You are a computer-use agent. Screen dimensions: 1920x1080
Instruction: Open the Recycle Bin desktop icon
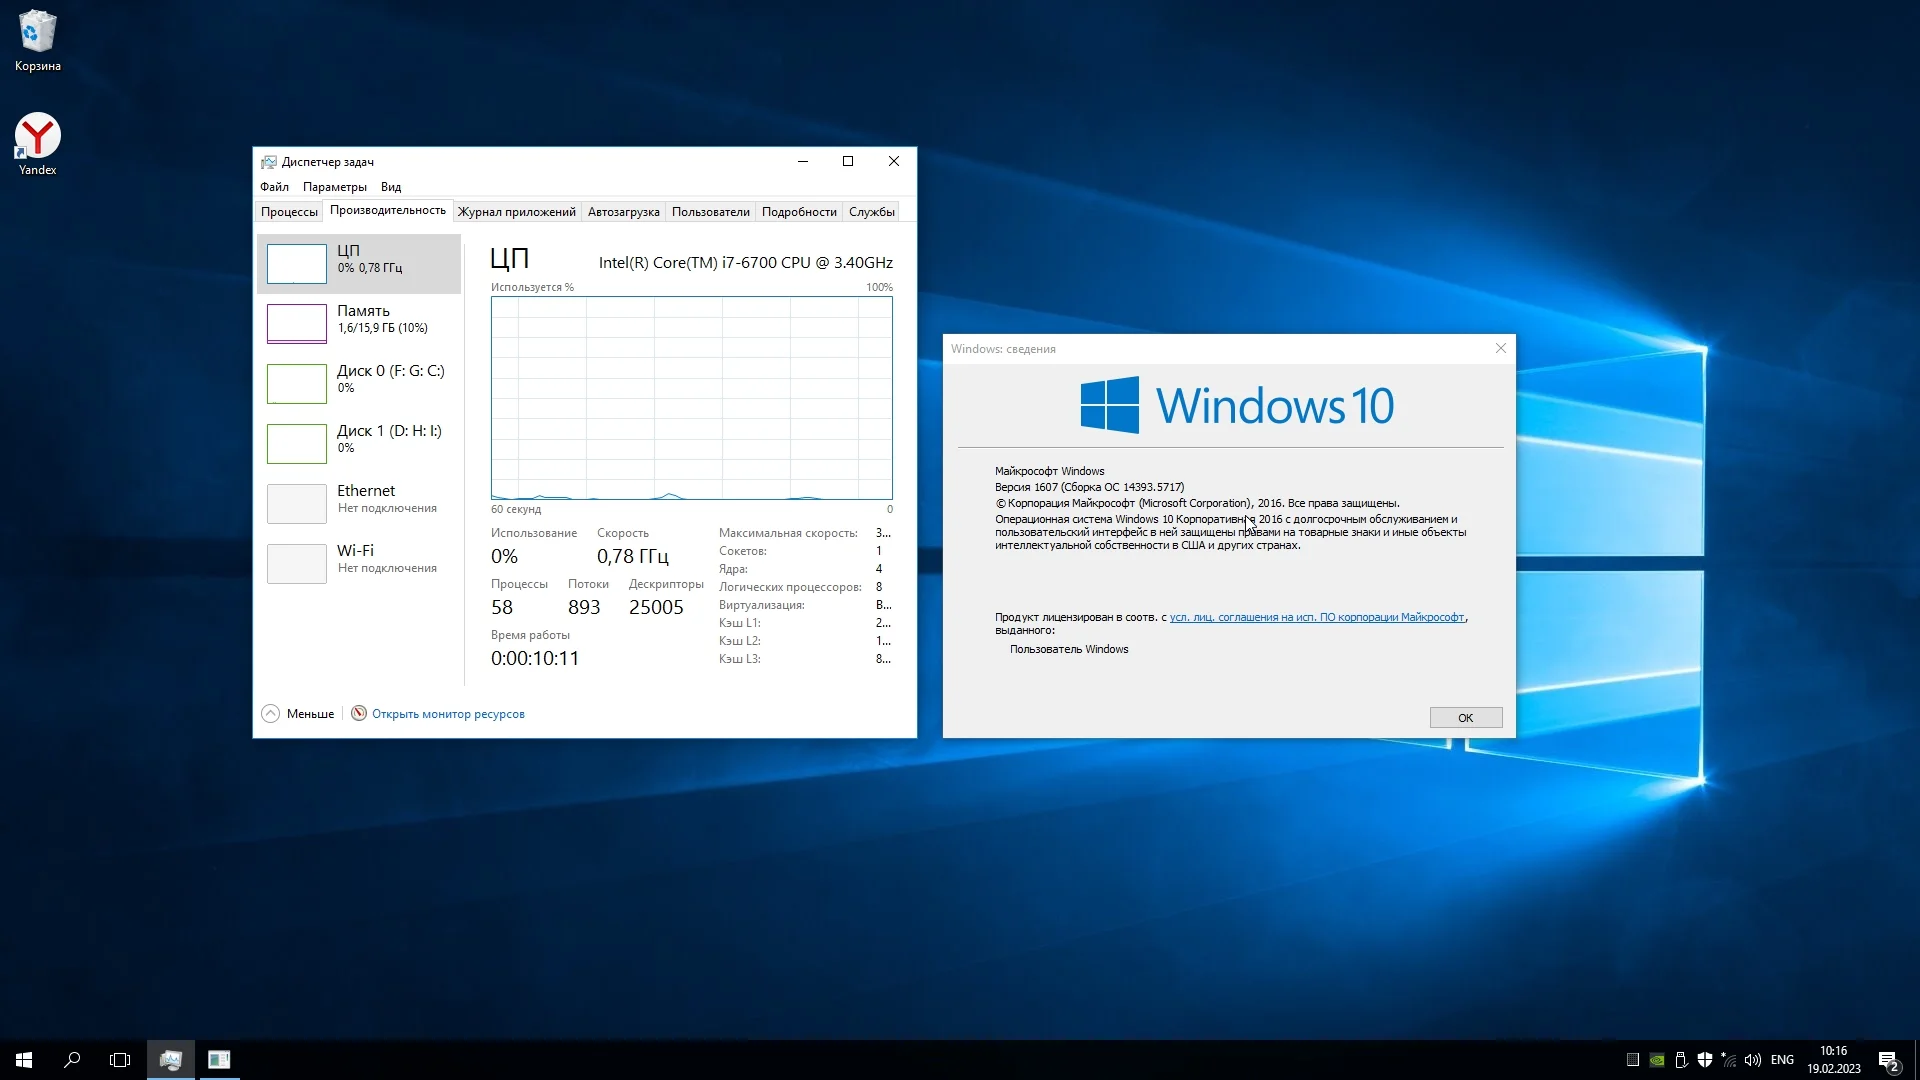[37, 40]
